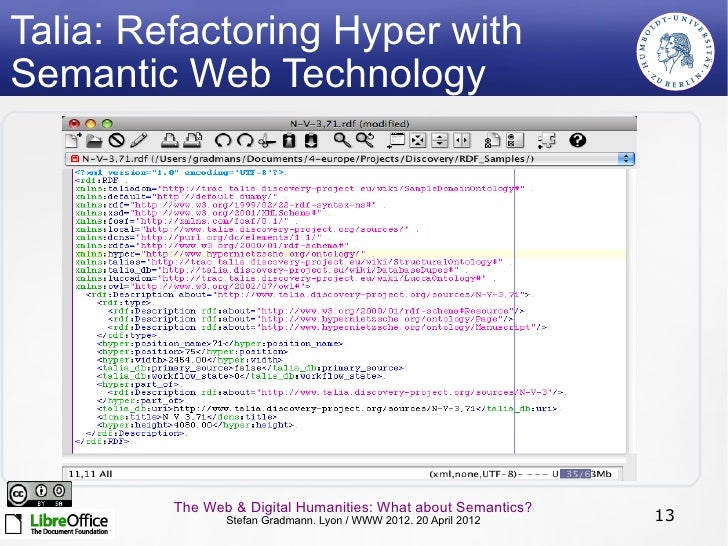Click the talia_db:uri element line
The image size is (728, 546).
click(x=326, y=409)
